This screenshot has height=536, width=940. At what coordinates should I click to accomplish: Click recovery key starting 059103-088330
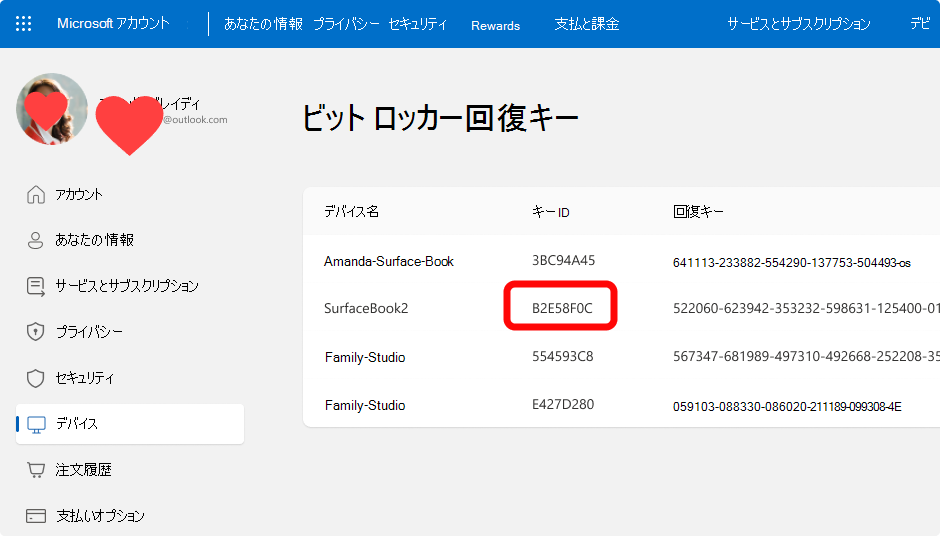click(787, 406)
